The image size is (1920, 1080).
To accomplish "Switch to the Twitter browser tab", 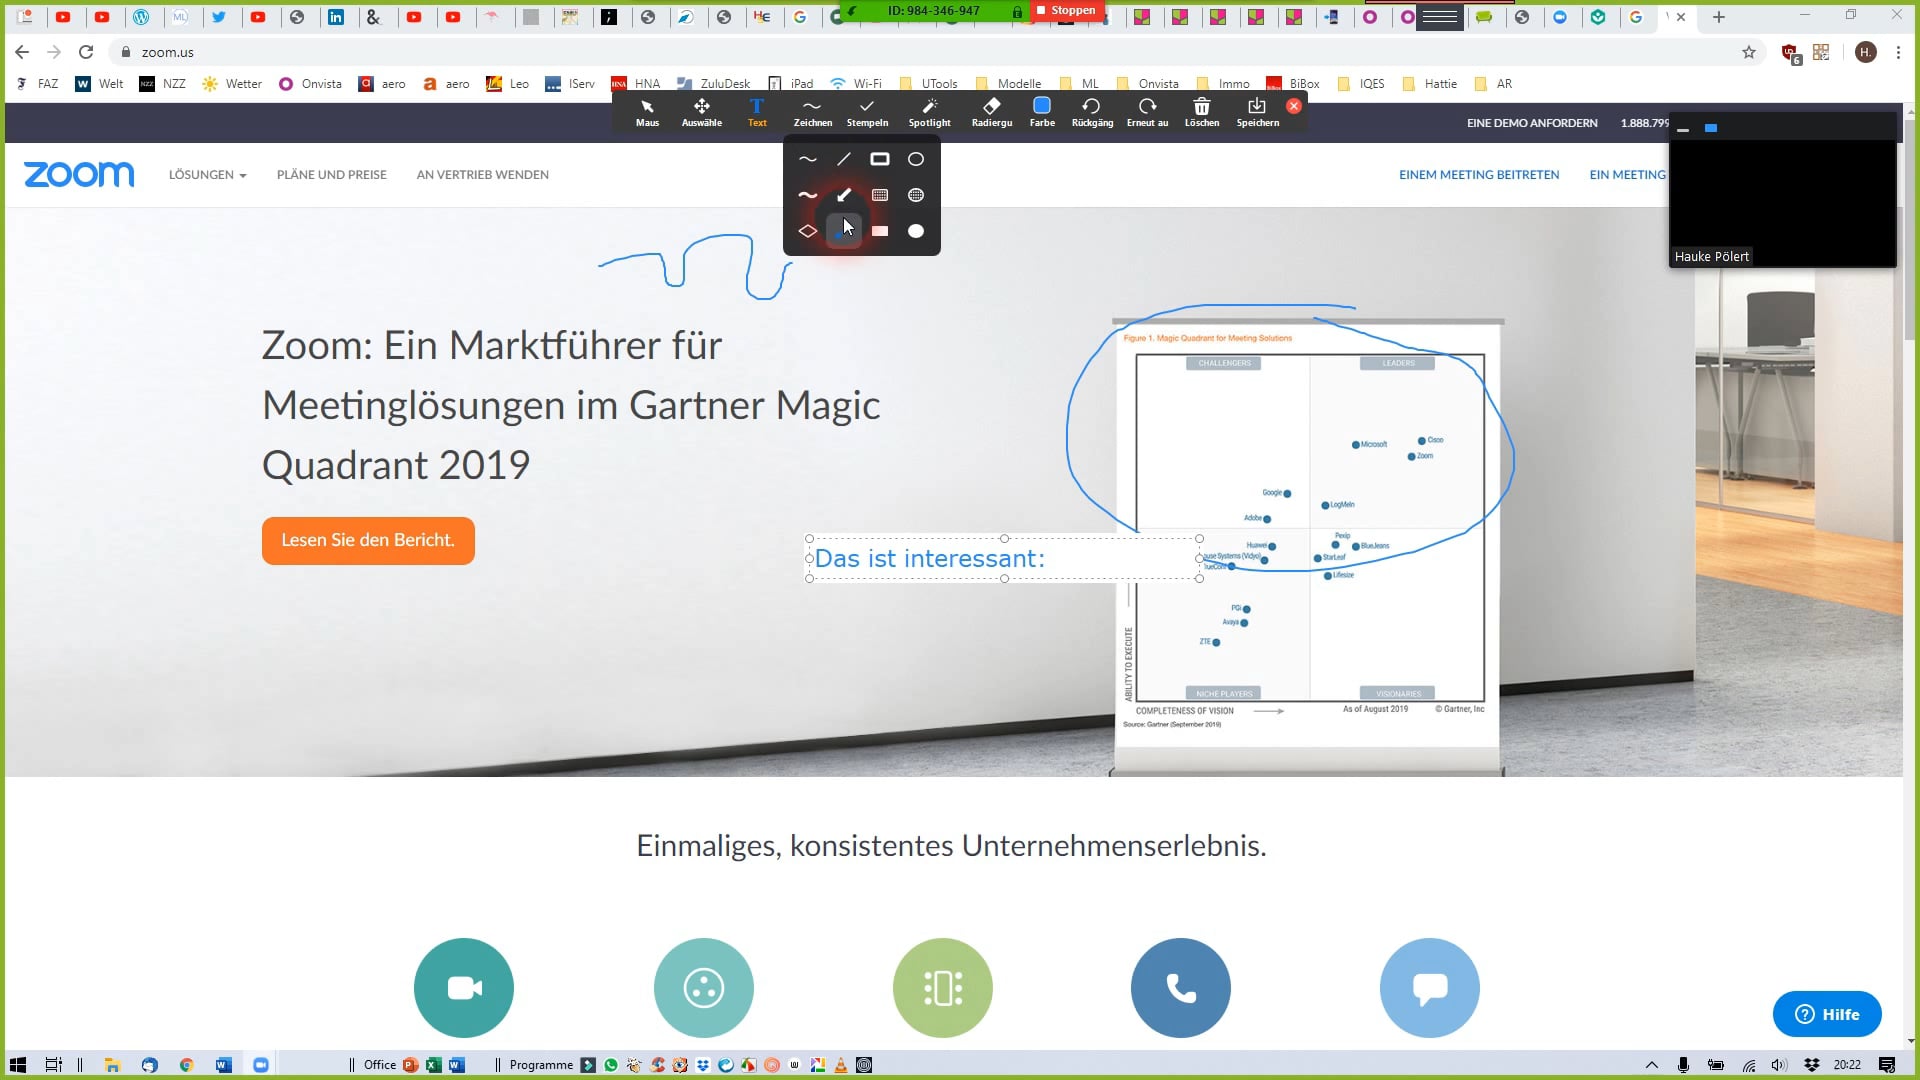I will tap(219, 17).
